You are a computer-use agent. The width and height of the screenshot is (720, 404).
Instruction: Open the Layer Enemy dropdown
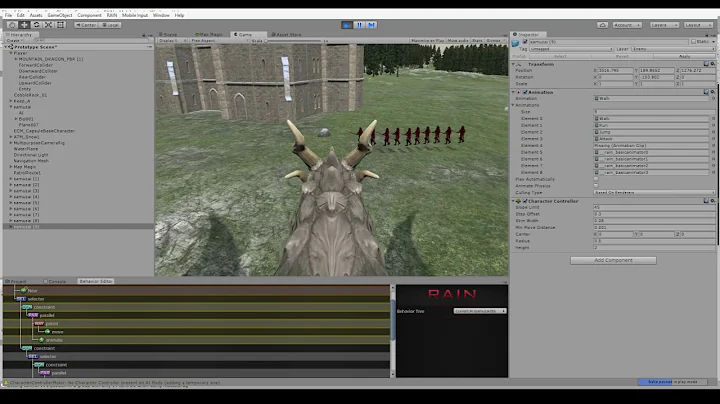pos(673,49)
